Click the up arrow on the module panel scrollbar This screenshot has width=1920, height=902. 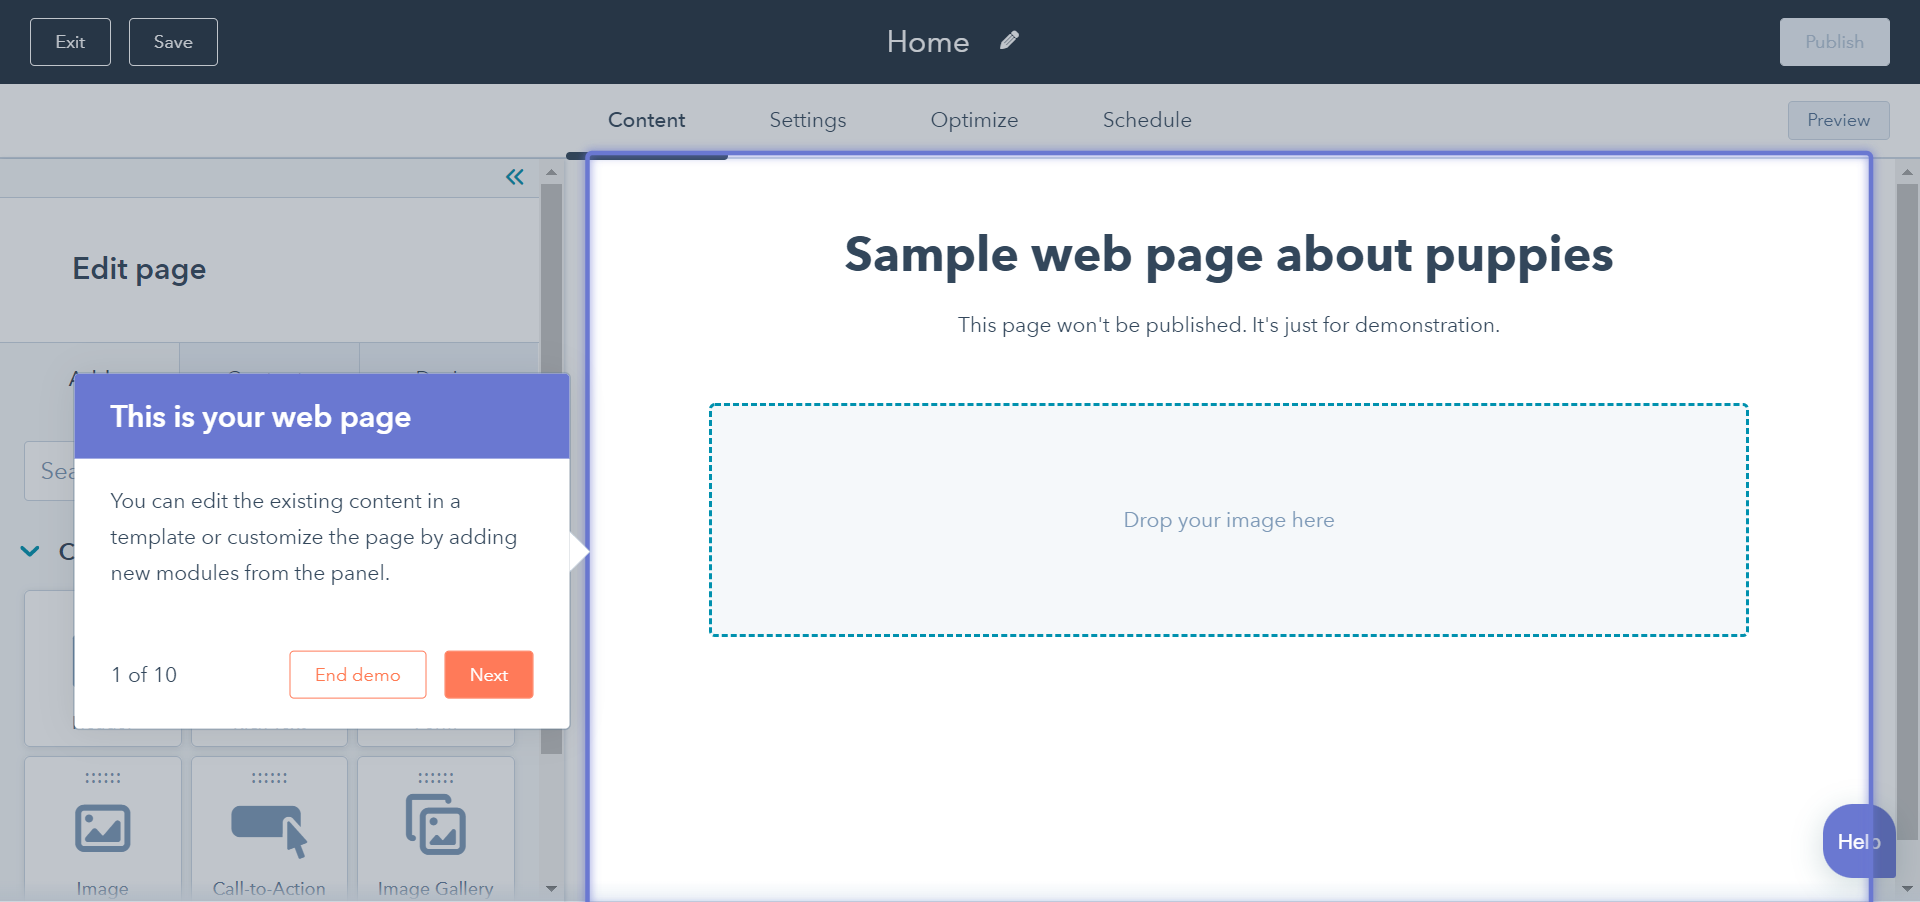551,171
